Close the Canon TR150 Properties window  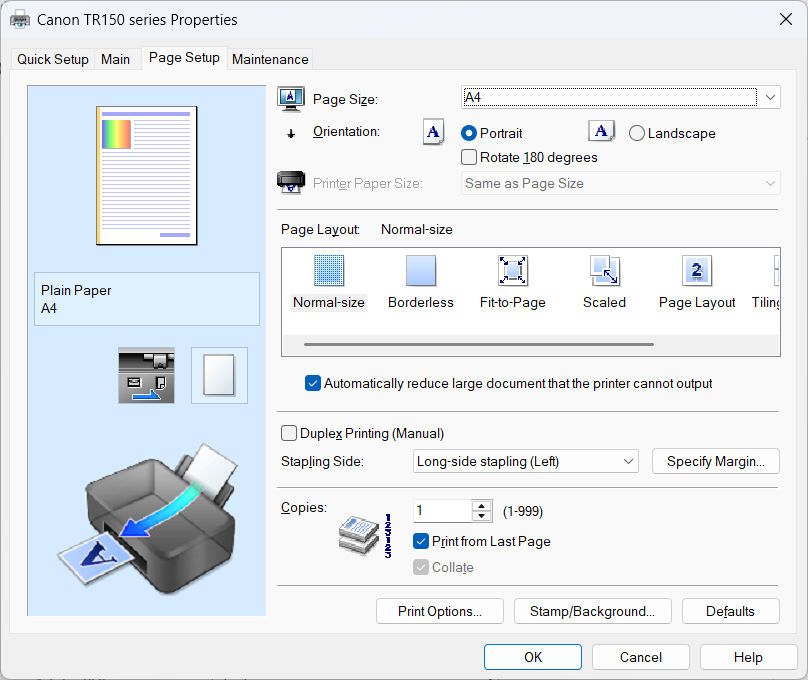click(786, 20)
